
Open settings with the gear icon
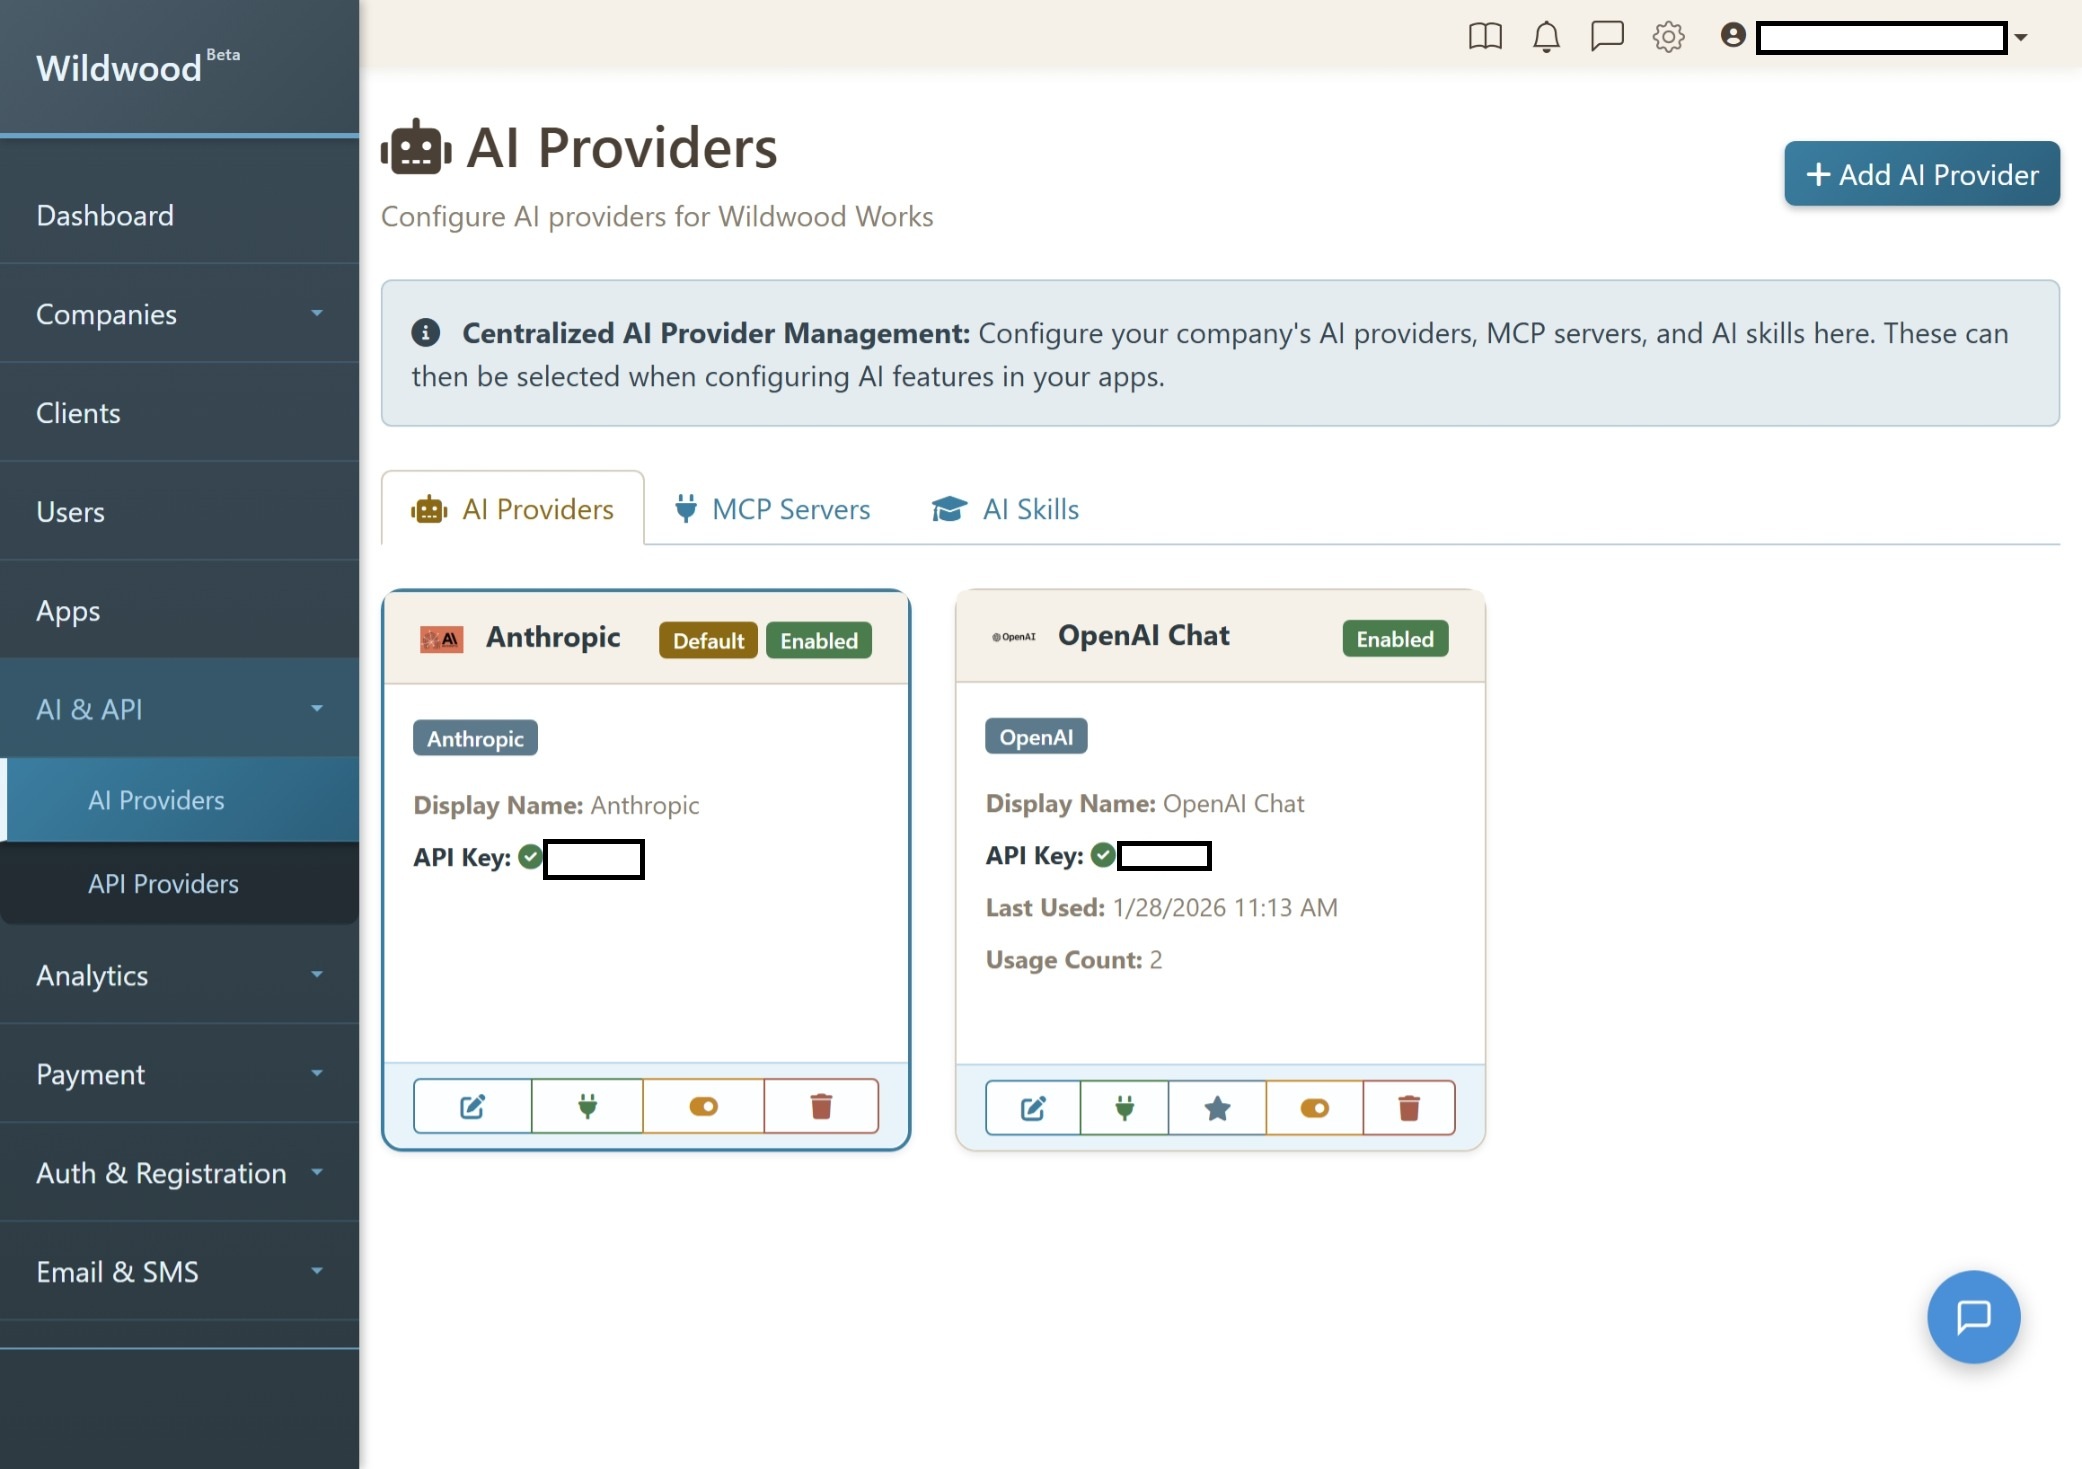pos(1668,36)
